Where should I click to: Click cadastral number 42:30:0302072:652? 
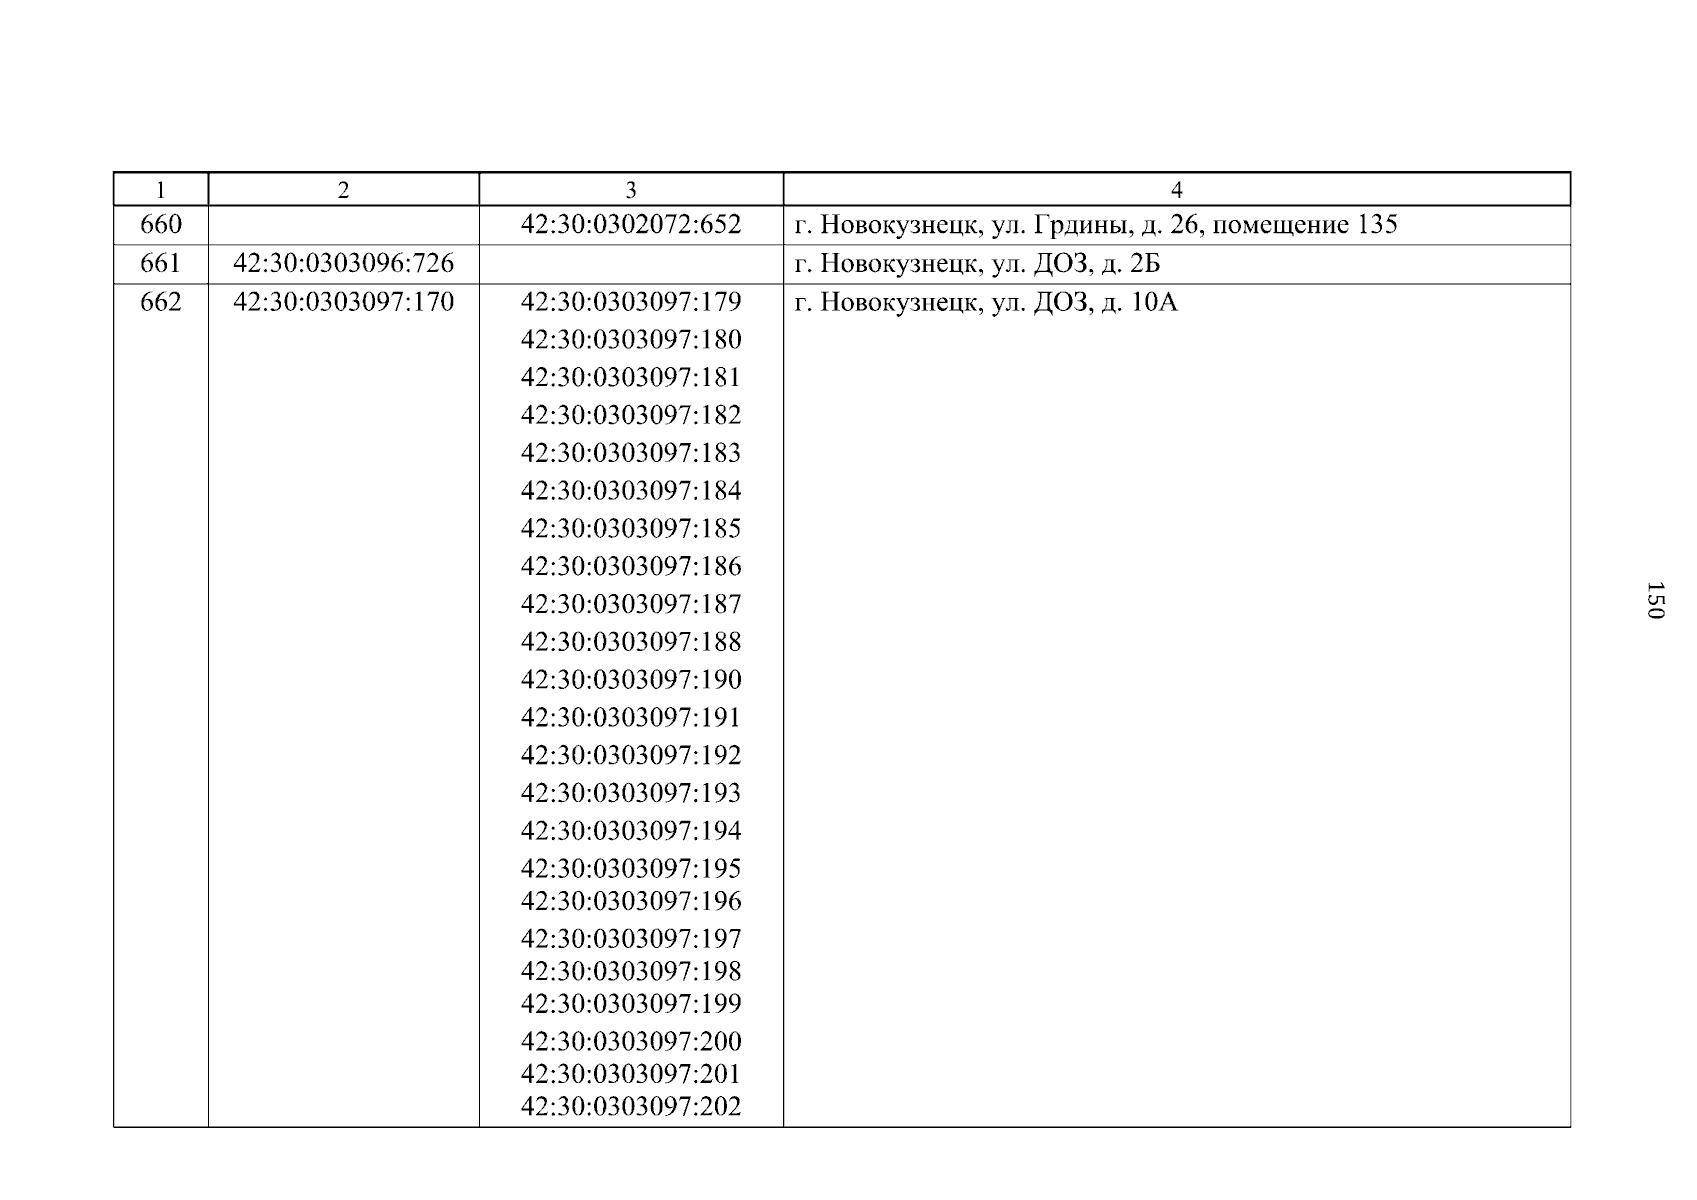pos(631,225)
